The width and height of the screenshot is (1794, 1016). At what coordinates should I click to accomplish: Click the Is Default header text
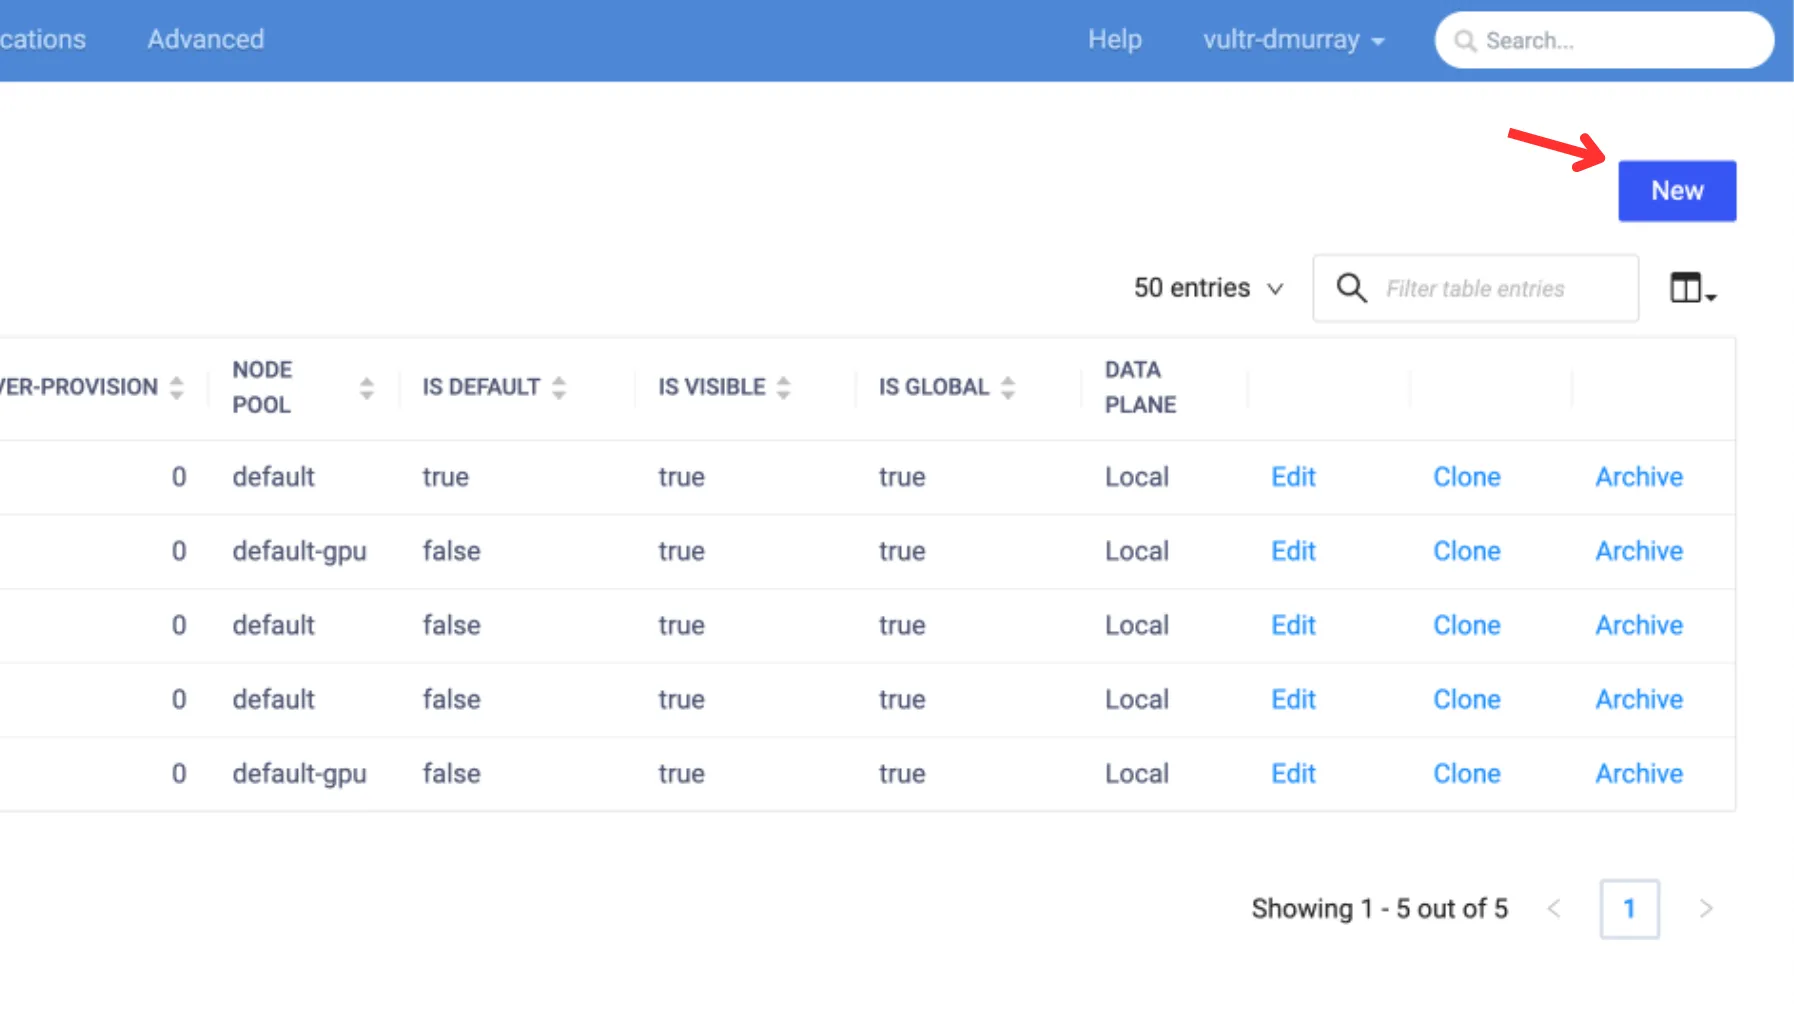point(481,387)
